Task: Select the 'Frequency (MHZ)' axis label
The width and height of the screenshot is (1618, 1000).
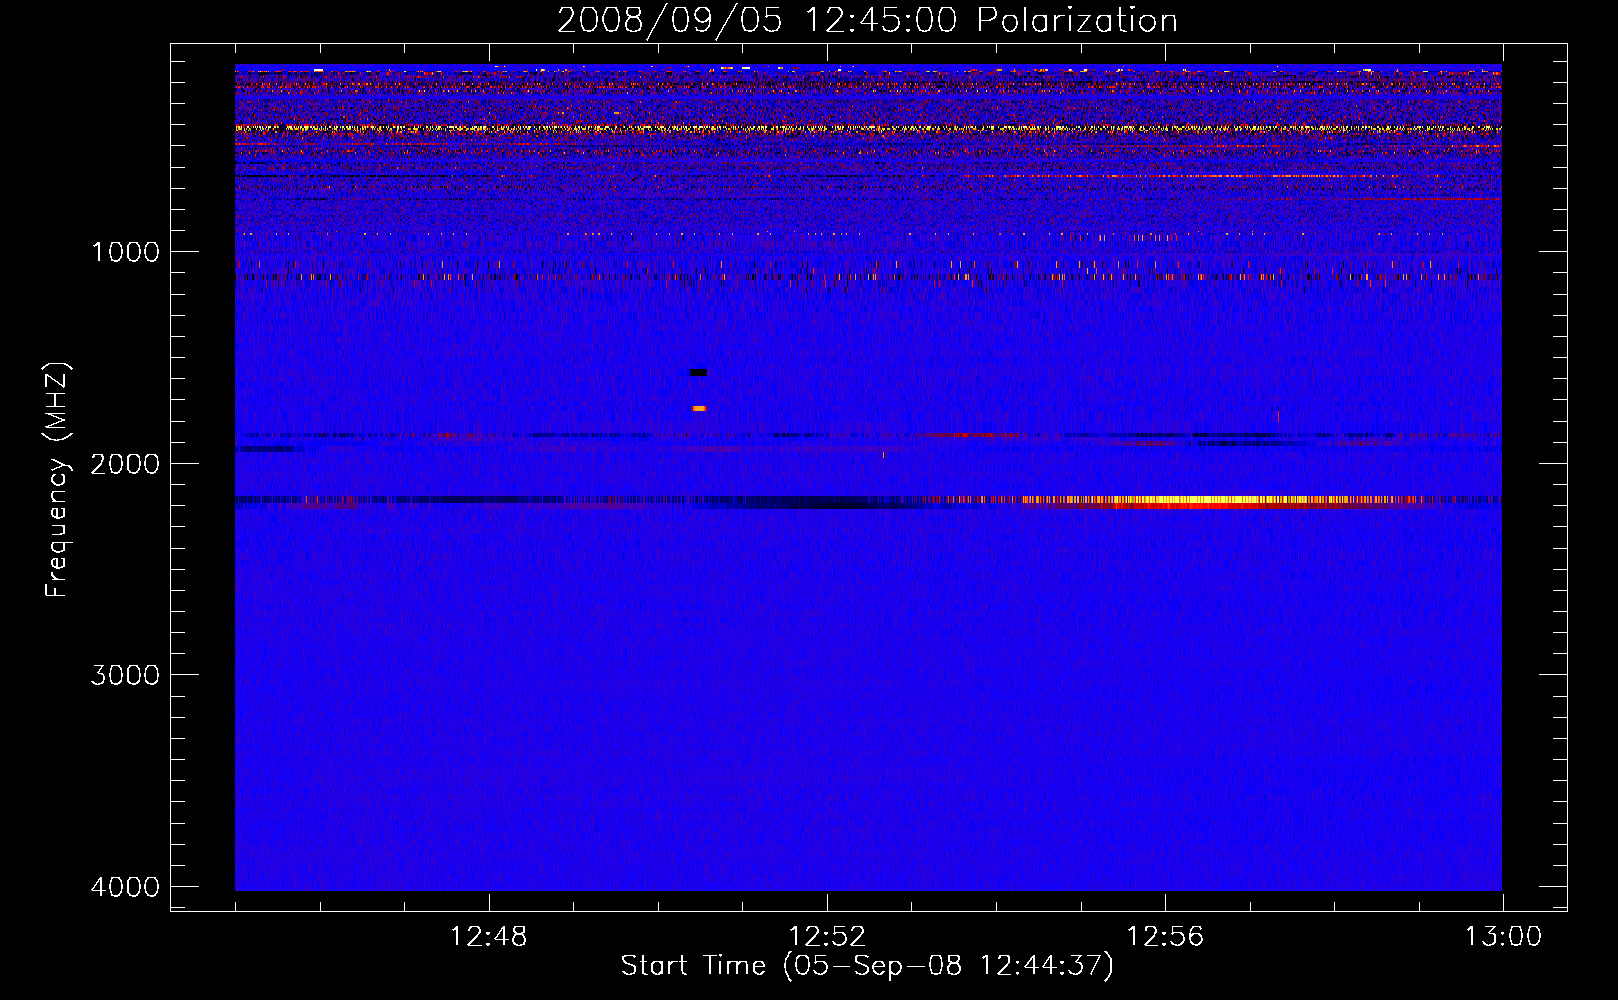Action: click(58, 480)
